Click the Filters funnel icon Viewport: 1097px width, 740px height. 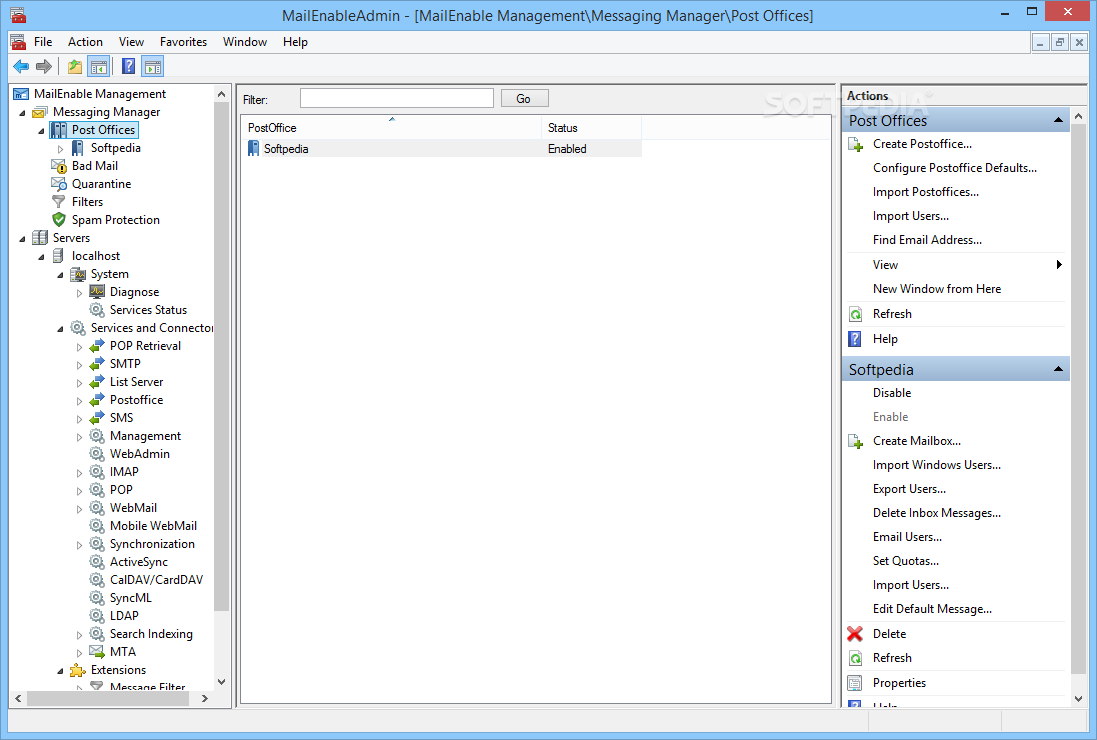pos(59,202)
